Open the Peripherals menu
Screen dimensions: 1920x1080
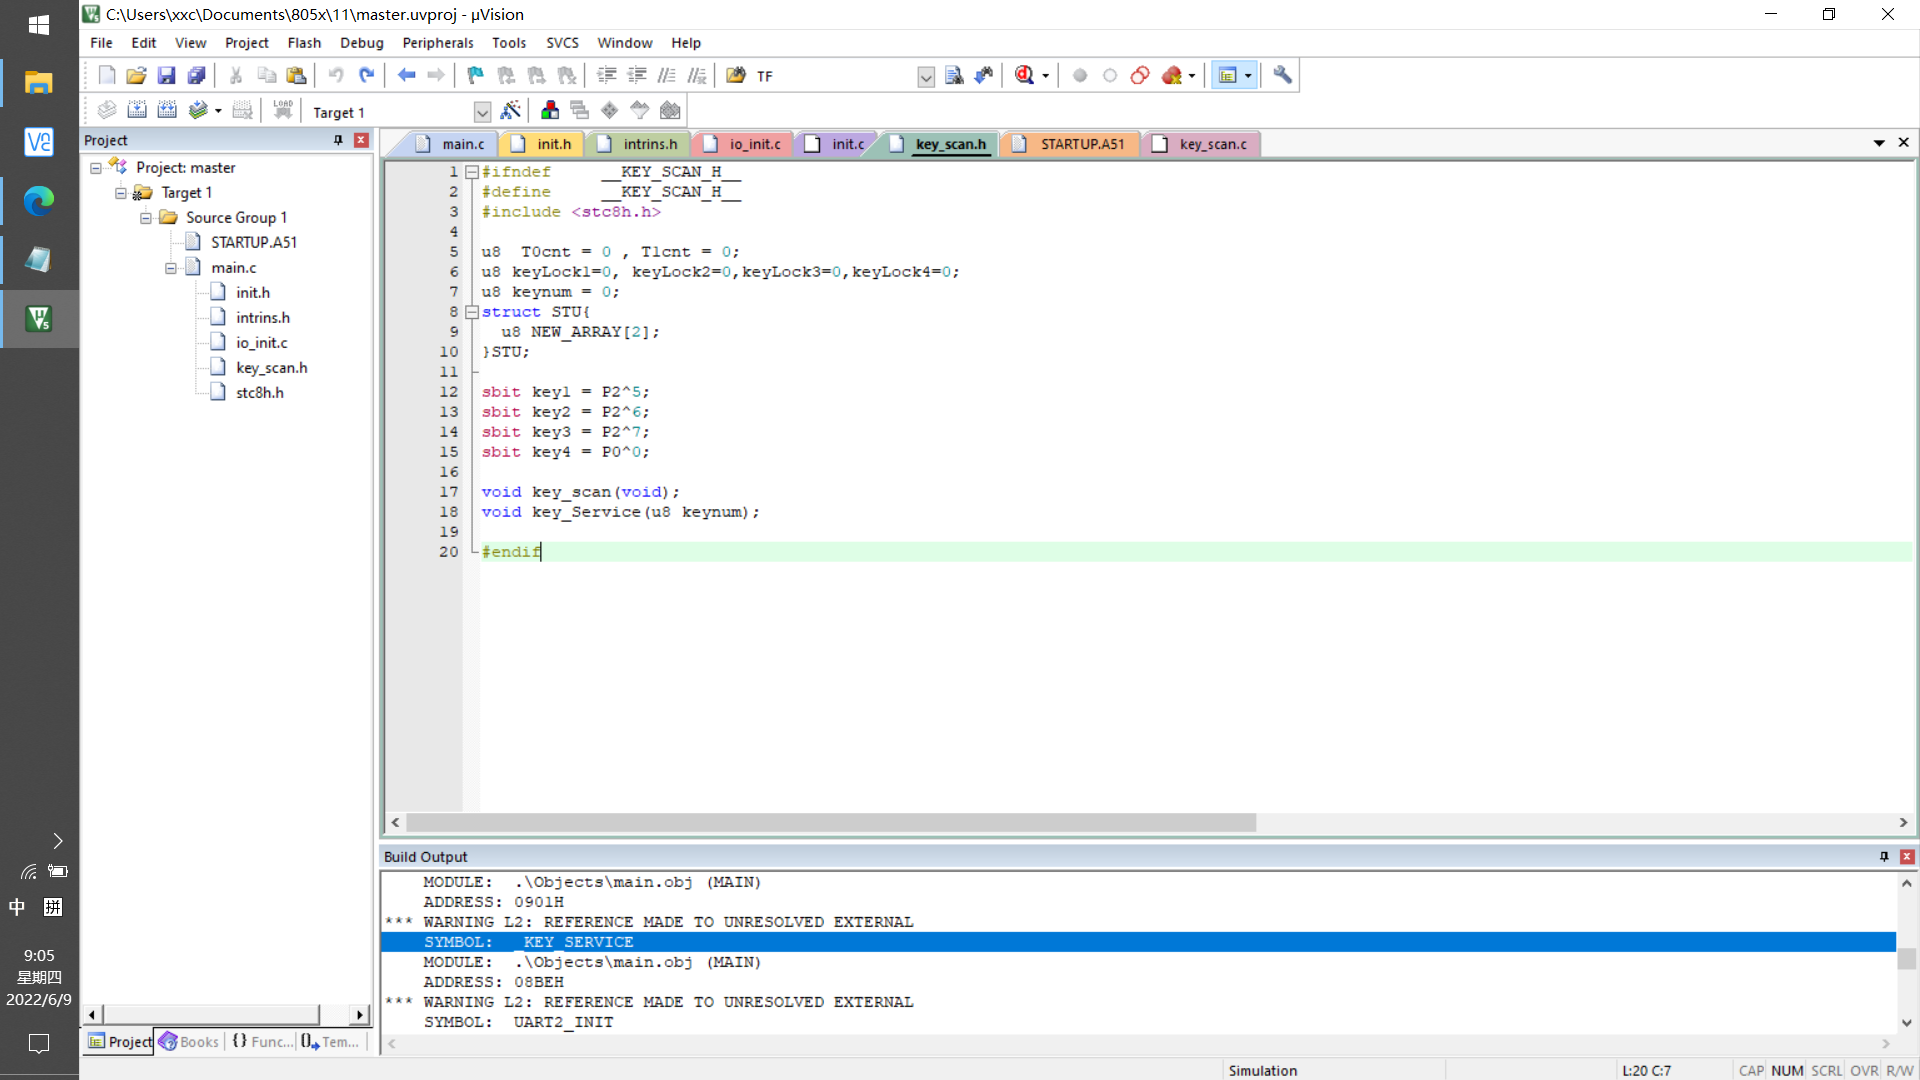coord(438,43)
